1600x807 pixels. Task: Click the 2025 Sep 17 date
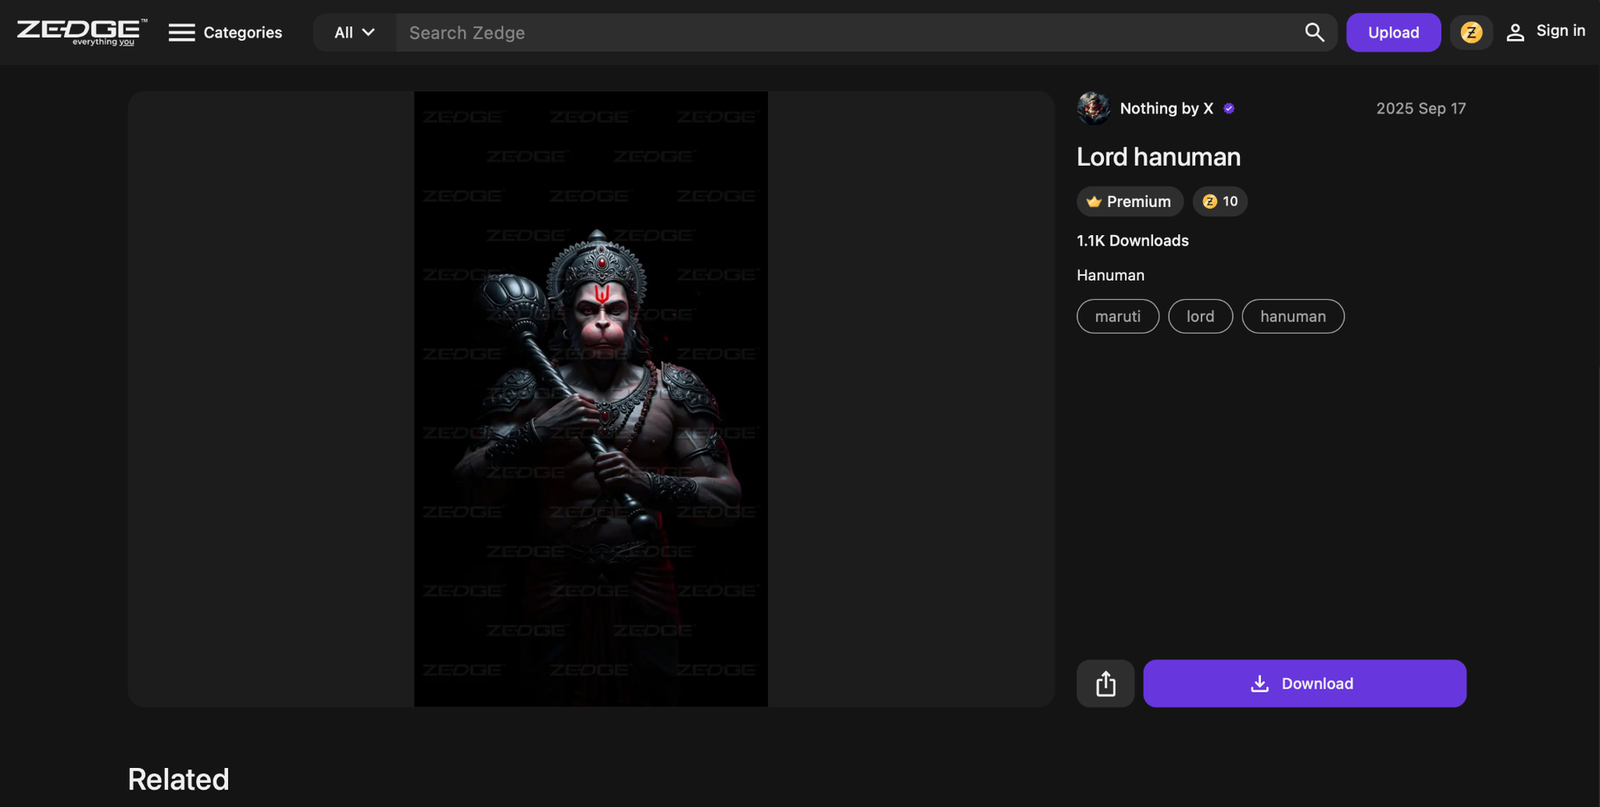pos(1421,108)
